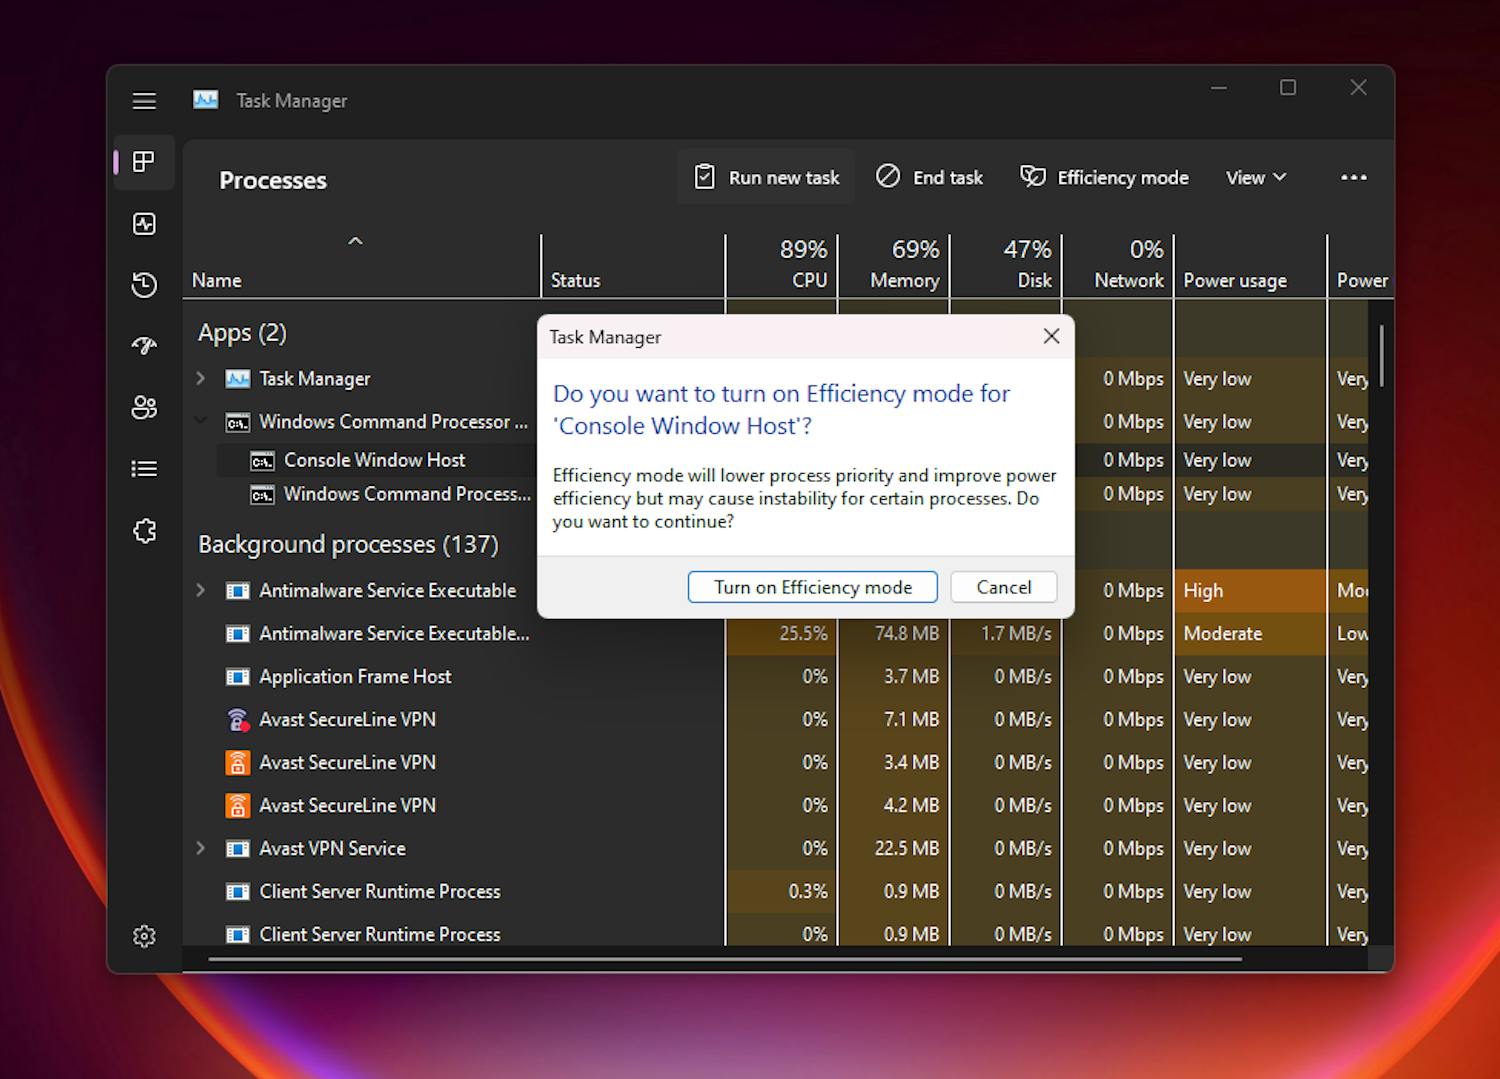Image resolution: width=1500 pixels, height=1079 pixels.
Task: Click Turn on Efficiency mode
Action: (x=812, y=587)
